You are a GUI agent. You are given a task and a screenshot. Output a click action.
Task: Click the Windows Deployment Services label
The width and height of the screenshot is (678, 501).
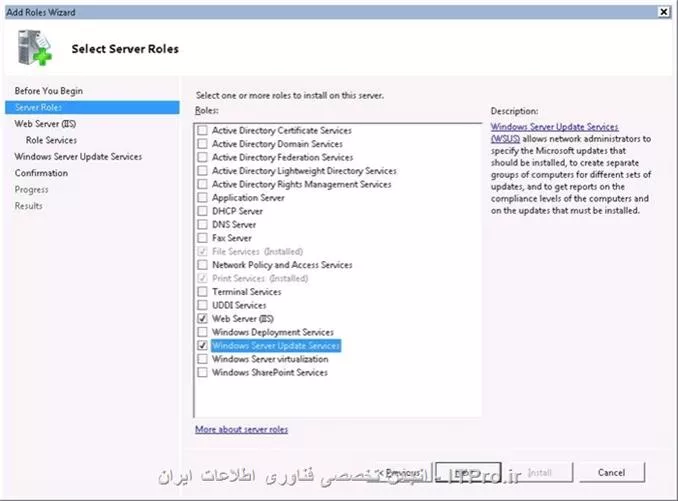(x=273, y=332)
